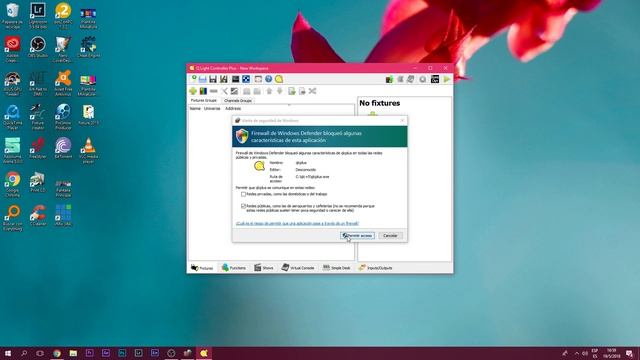Create a new workspace in QLC+ toolbar

pos(193,79)
